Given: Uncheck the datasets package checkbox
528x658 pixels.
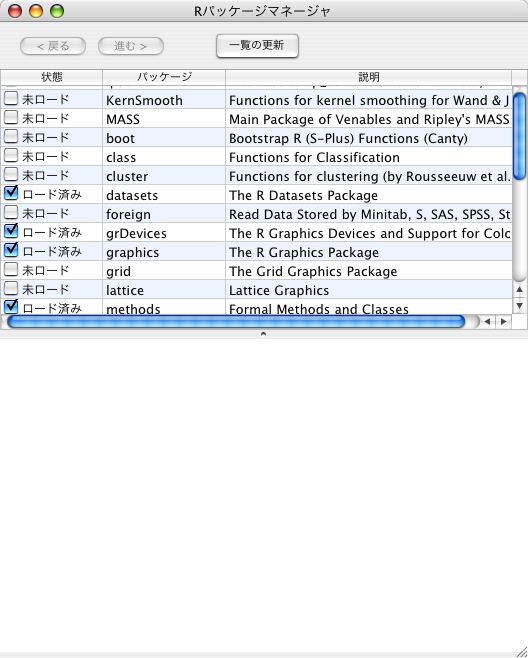Looking at the screenshot, I should pos(10,193).
